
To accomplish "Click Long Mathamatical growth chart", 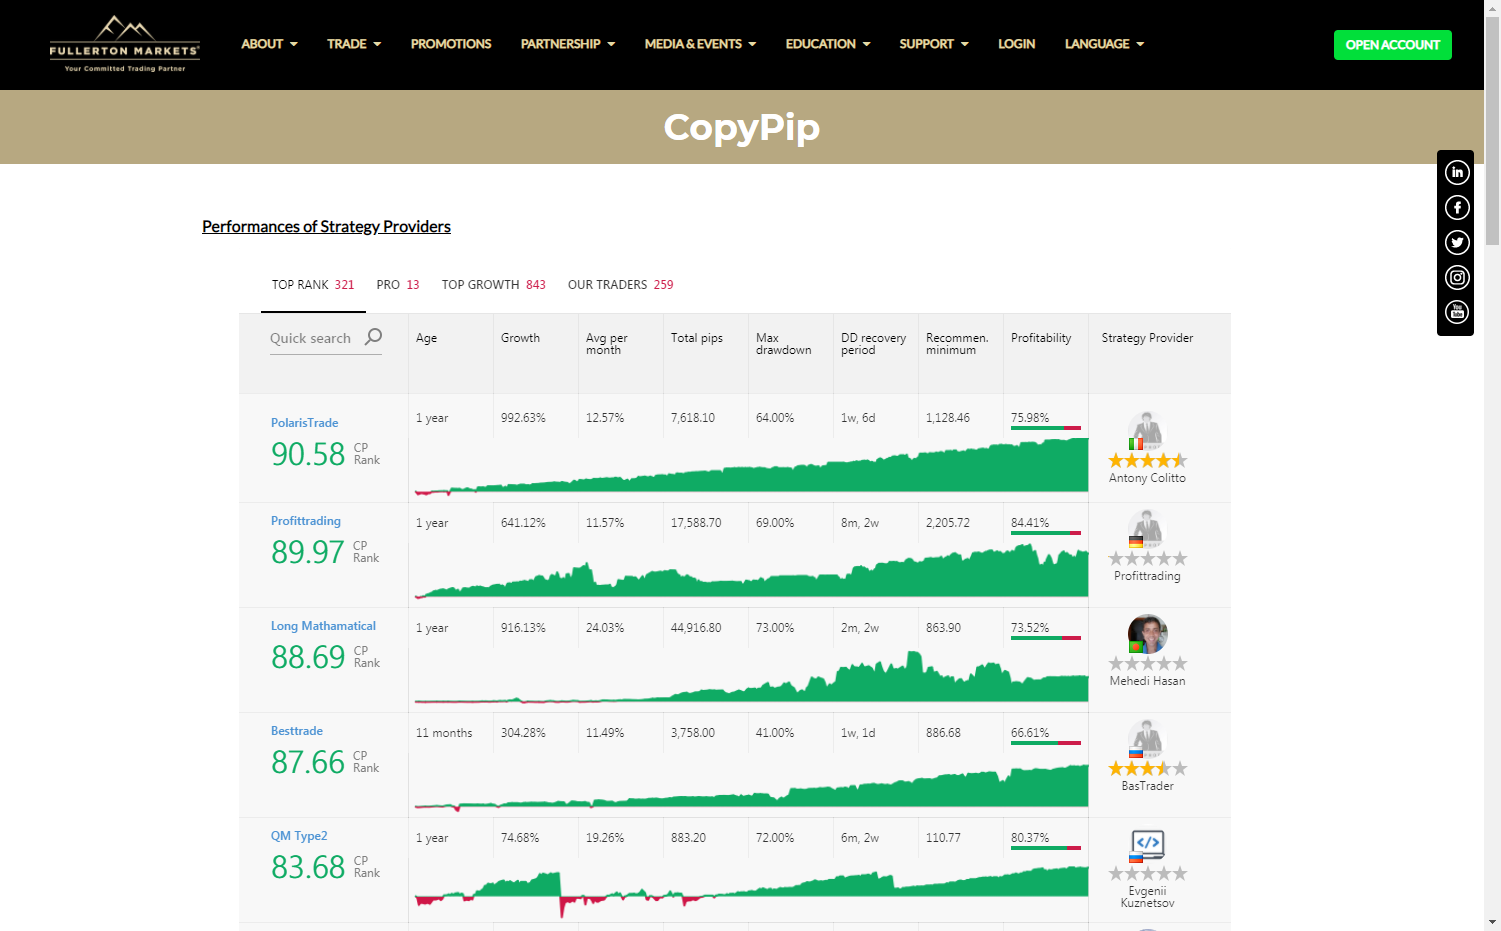I will 751,677.
